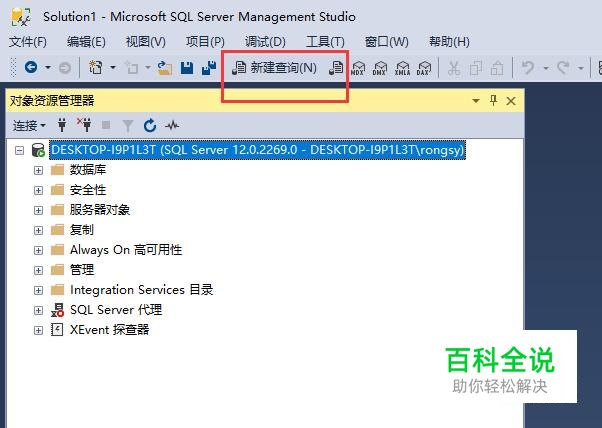Click the Database Engine Query icon

(336, 68)
